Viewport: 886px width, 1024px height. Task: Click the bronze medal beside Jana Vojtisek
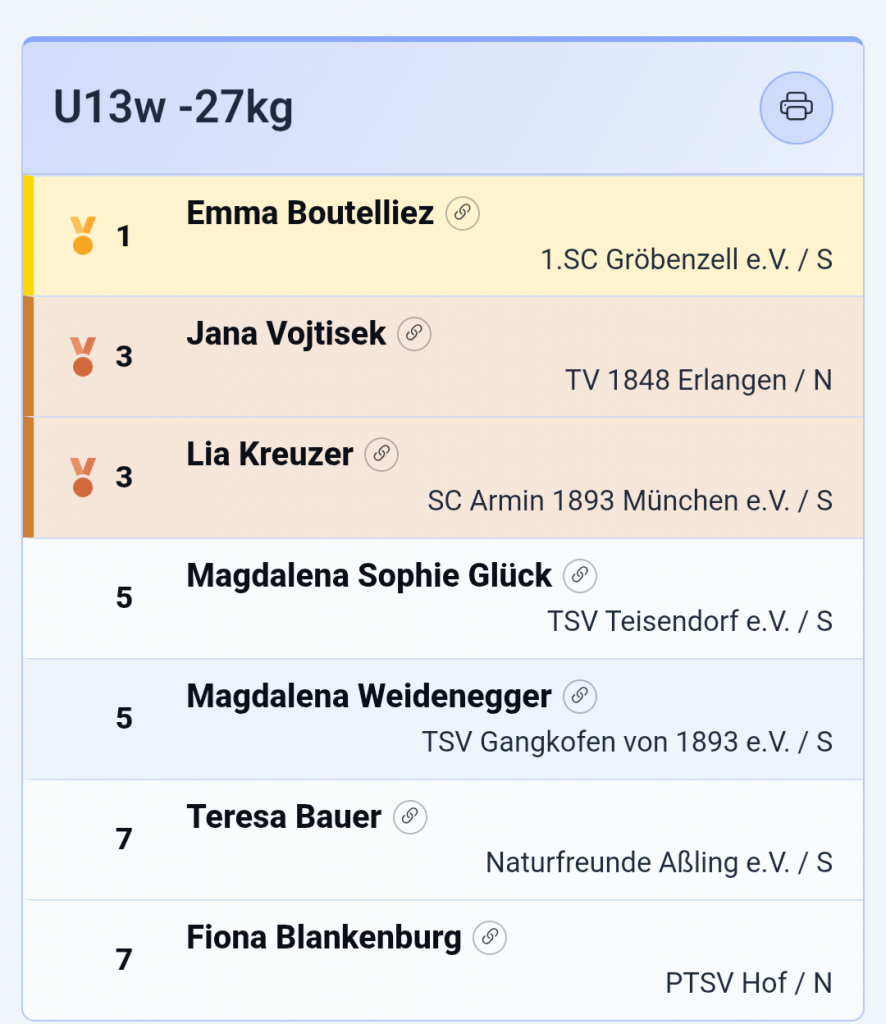click(x=83, y=357)
